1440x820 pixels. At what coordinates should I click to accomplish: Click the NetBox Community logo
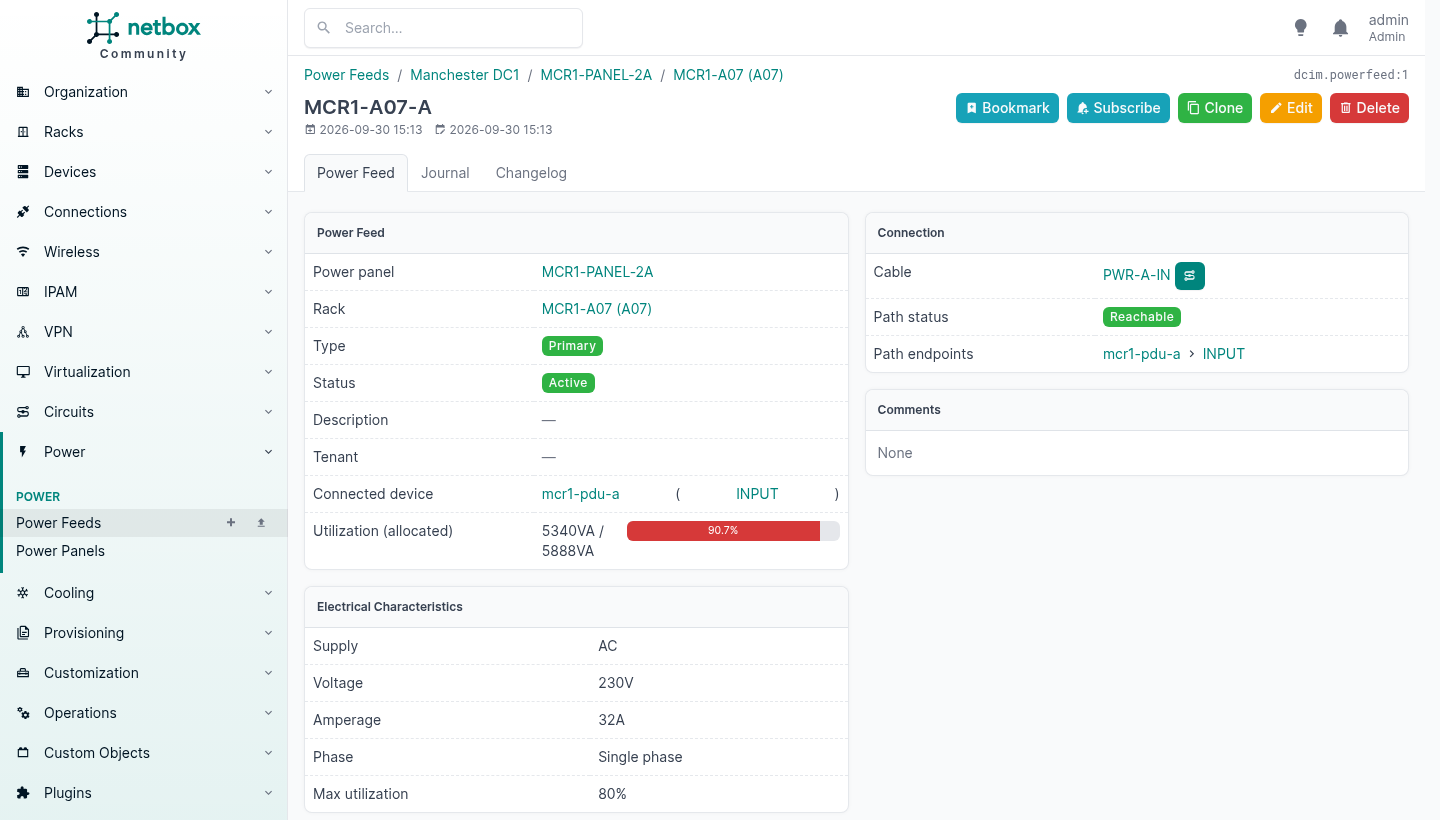(143, 36)
